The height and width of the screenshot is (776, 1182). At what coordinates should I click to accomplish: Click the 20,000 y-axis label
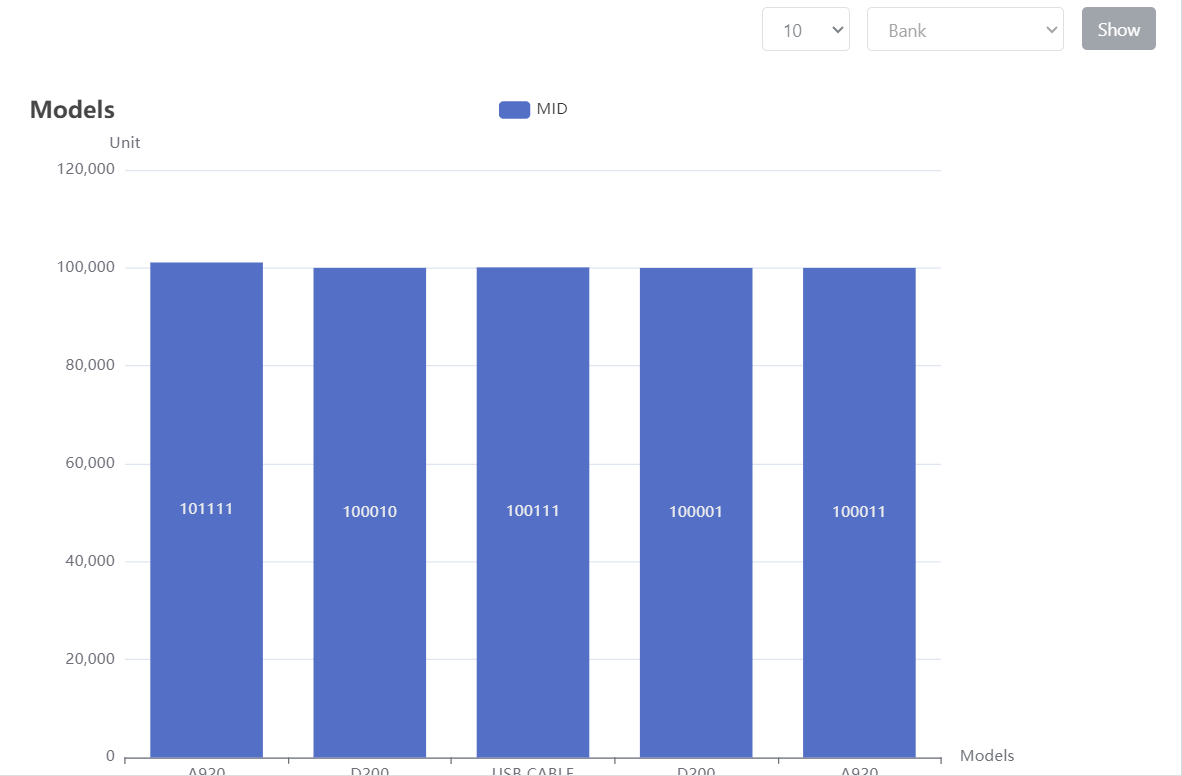[91, 659]
